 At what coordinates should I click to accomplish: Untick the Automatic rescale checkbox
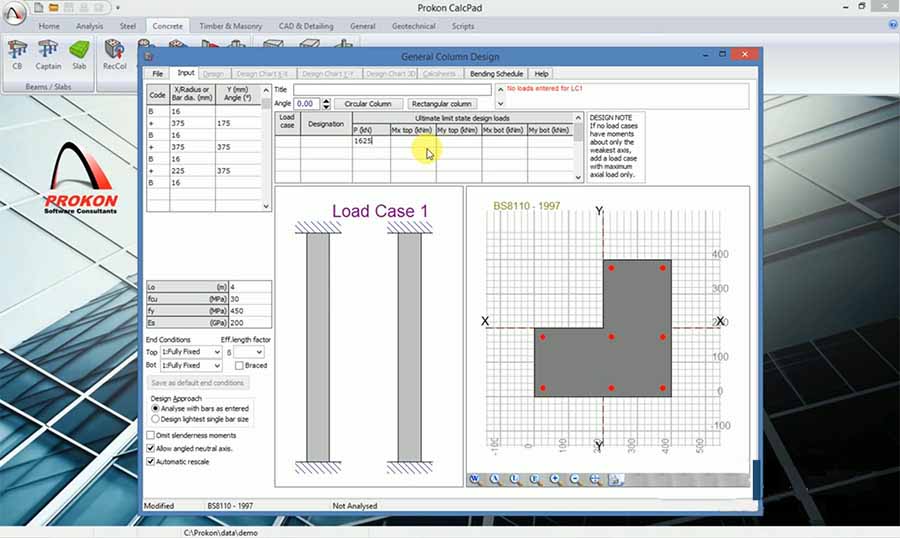[x=151, y=462]
